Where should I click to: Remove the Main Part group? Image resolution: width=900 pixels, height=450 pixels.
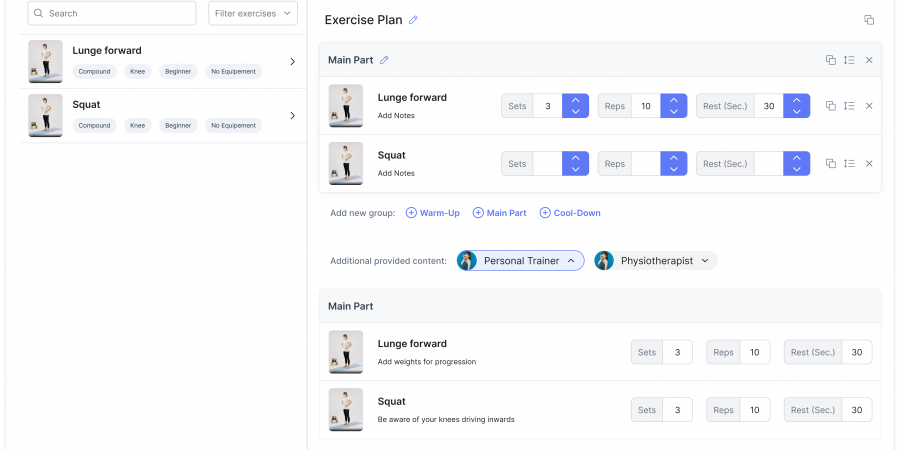tap(869, 60)
